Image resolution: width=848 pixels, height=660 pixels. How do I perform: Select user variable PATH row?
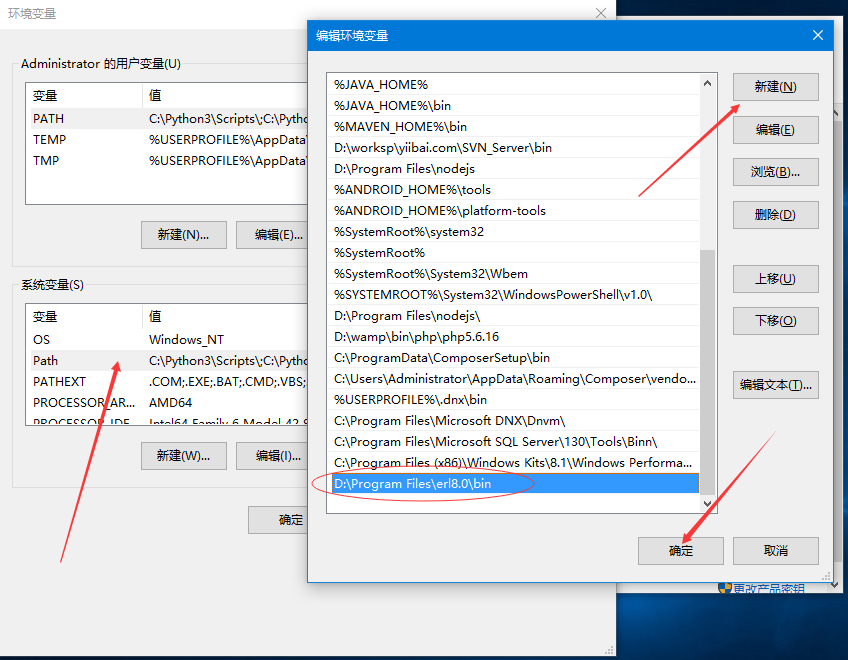click(x=167, y=118)
